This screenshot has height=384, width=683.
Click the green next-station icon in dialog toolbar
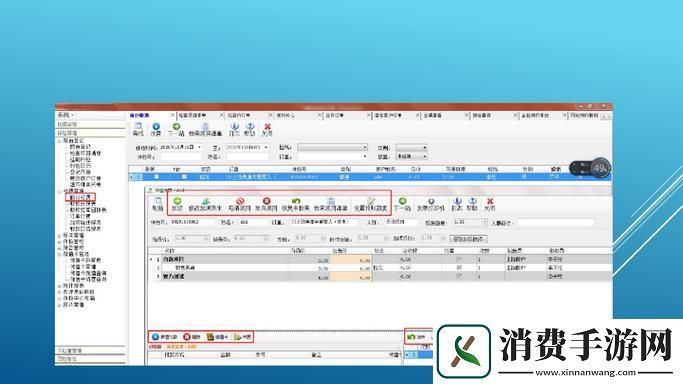point(402,201)
